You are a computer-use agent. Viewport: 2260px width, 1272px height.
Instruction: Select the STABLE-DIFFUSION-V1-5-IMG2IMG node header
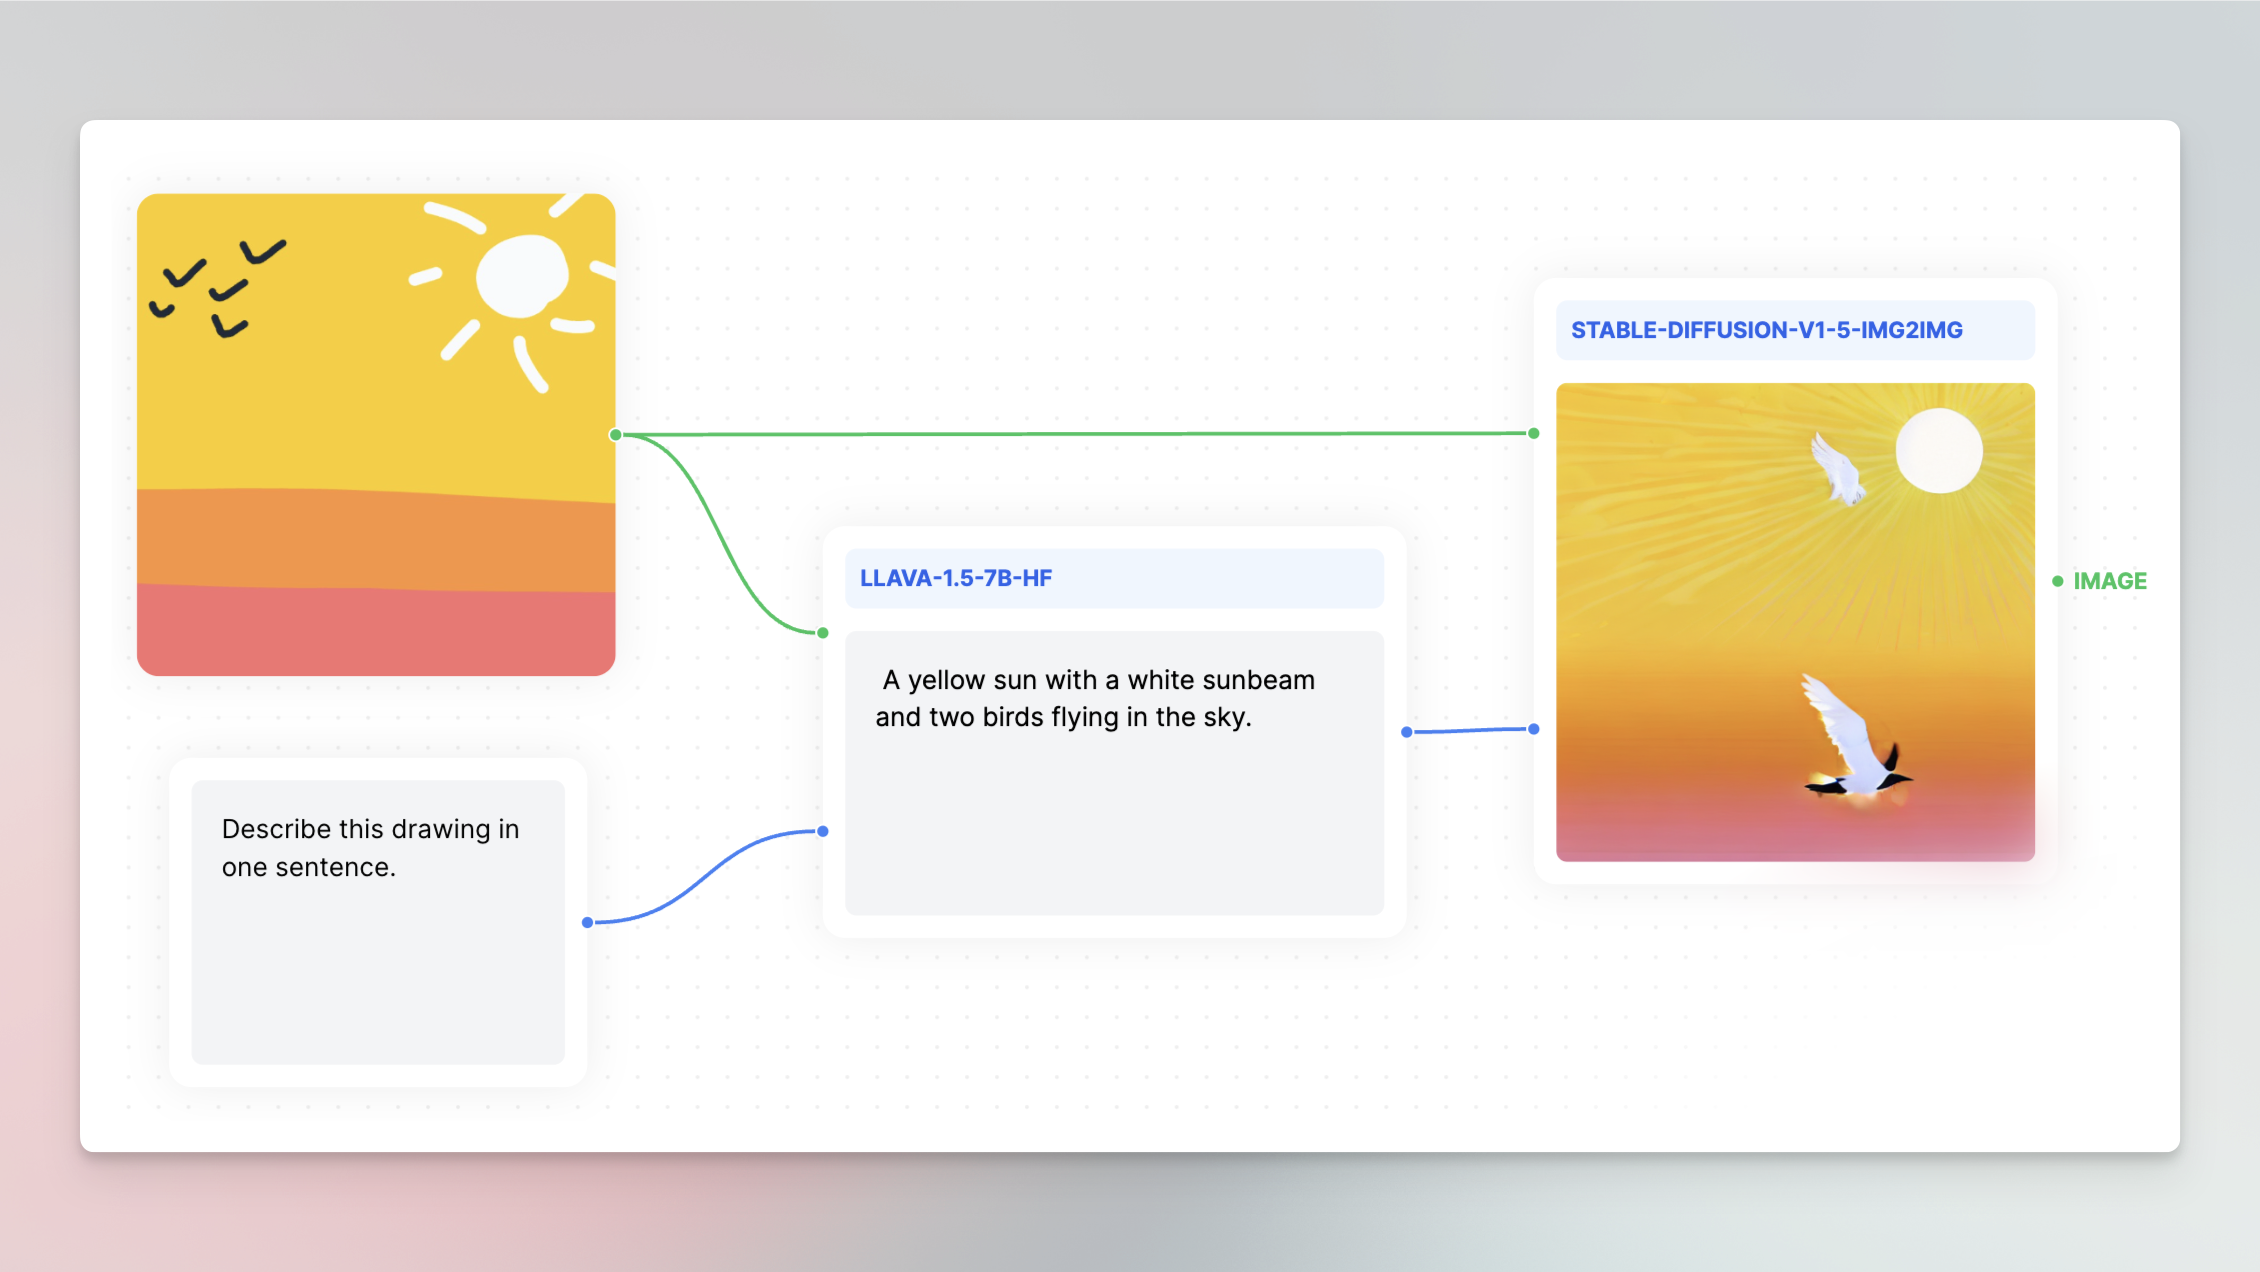1795,330
